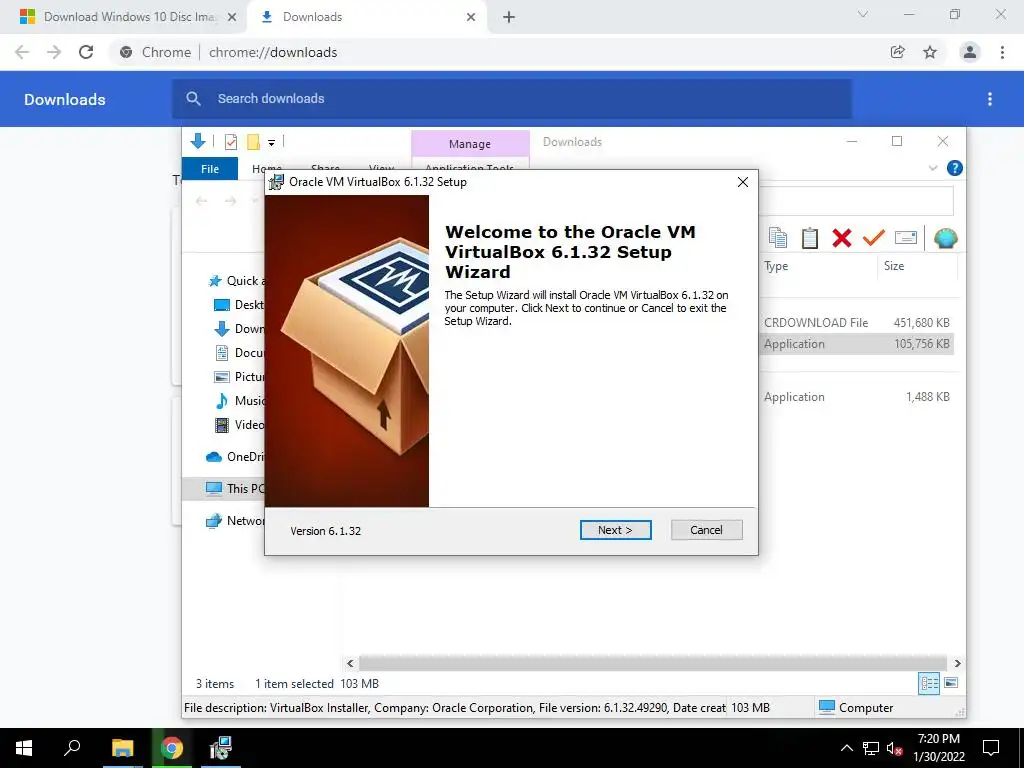
Task: Click Next in VirtualBox Setup wizard
Action: point(615,530)
